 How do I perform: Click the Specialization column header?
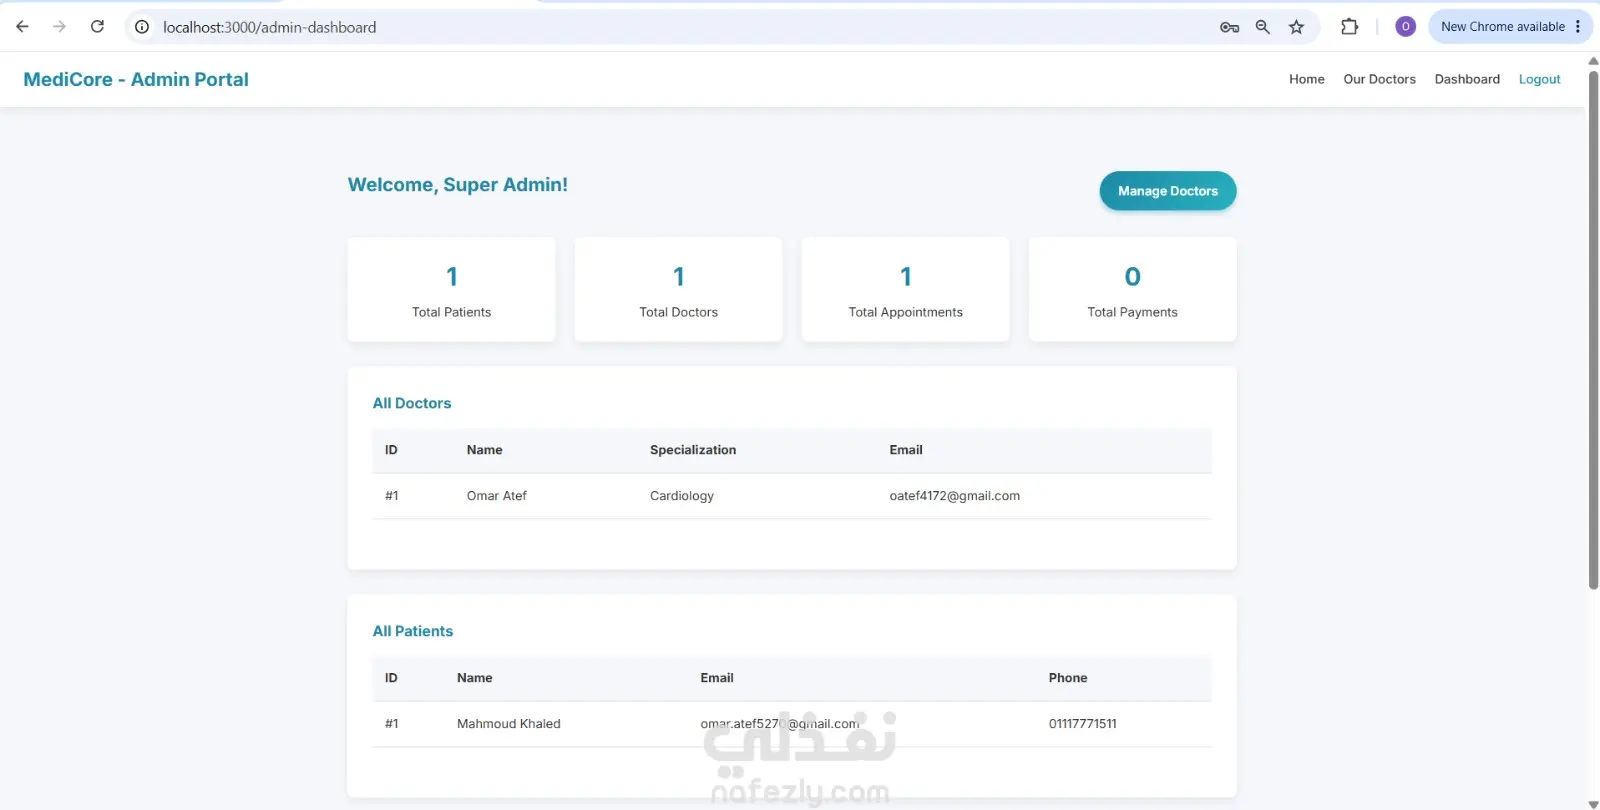coord(693,450)
